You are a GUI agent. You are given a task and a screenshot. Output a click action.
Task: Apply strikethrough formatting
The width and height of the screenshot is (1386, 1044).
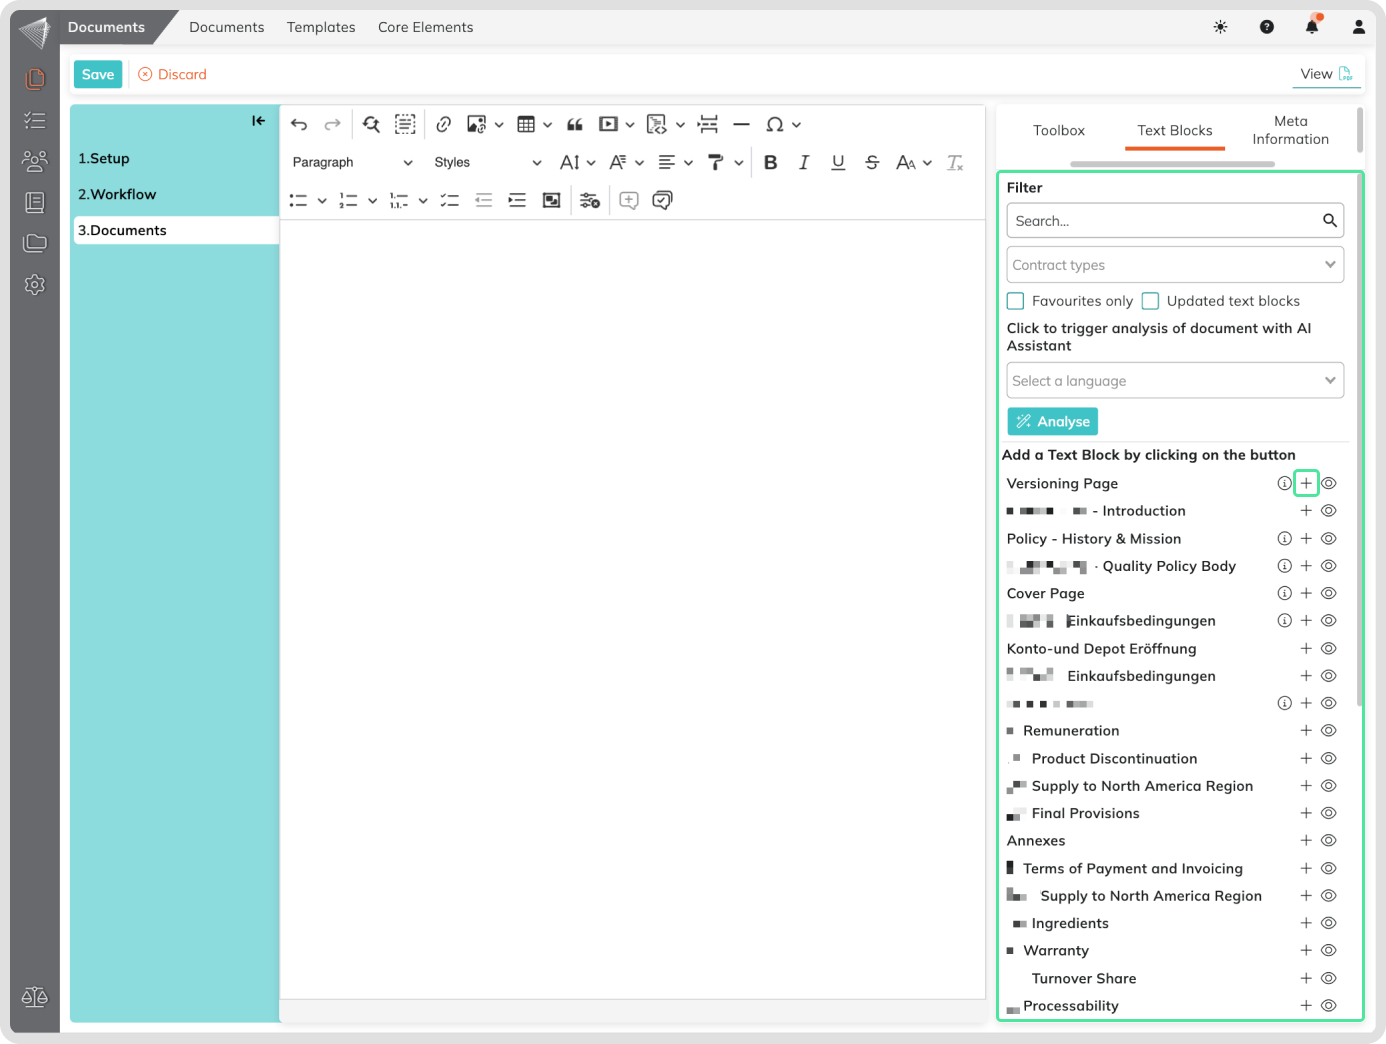click(872, 163)
